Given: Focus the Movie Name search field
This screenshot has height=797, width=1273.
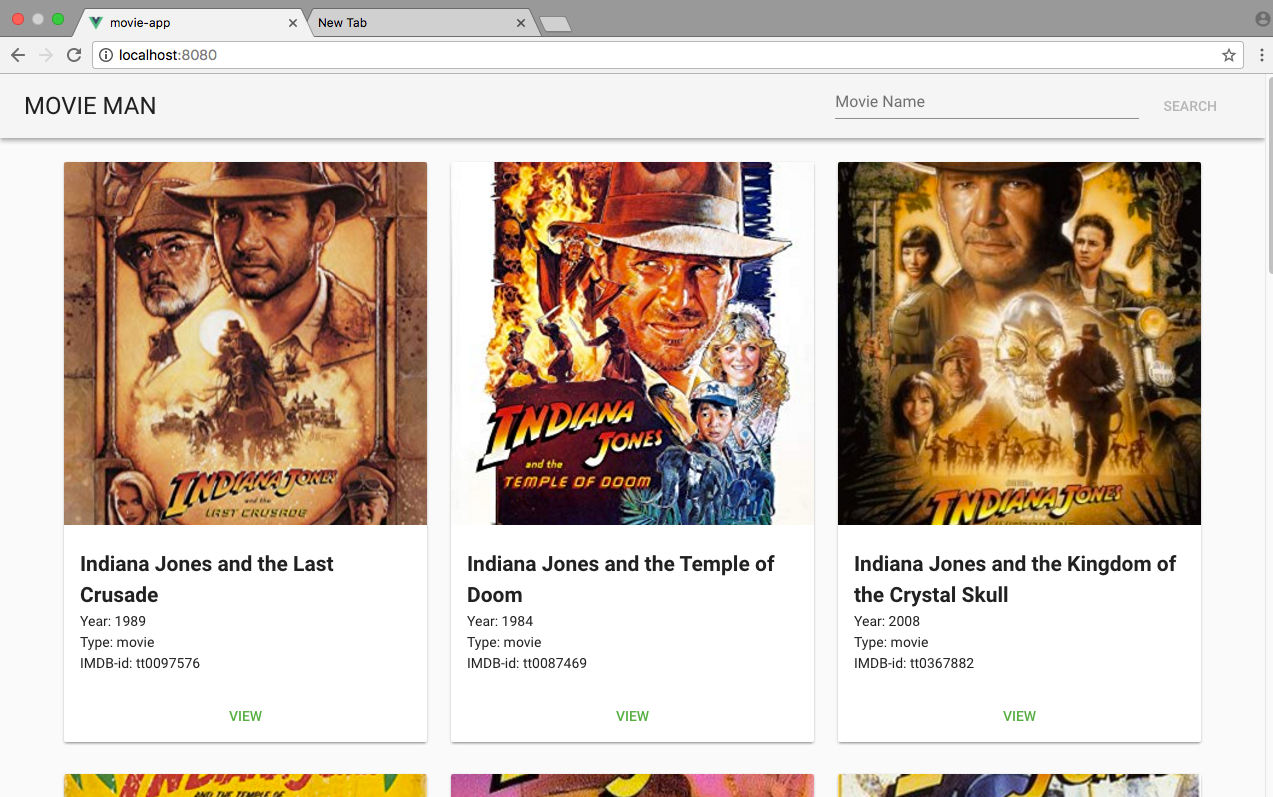Looking at the screenshot, I should 987,102.
